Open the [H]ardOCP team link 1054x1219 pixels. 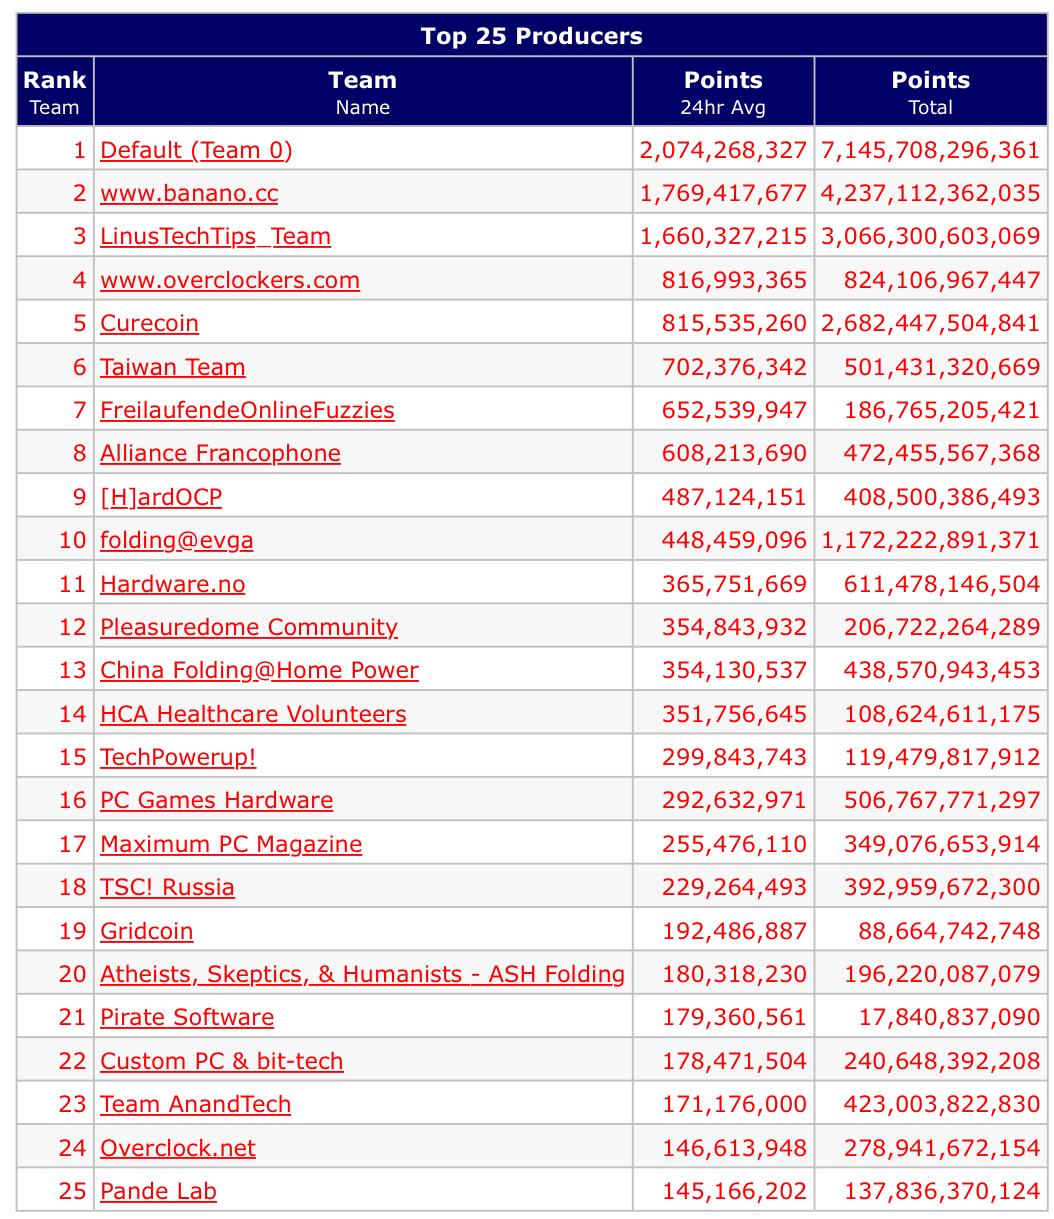[x=161, y=497]
